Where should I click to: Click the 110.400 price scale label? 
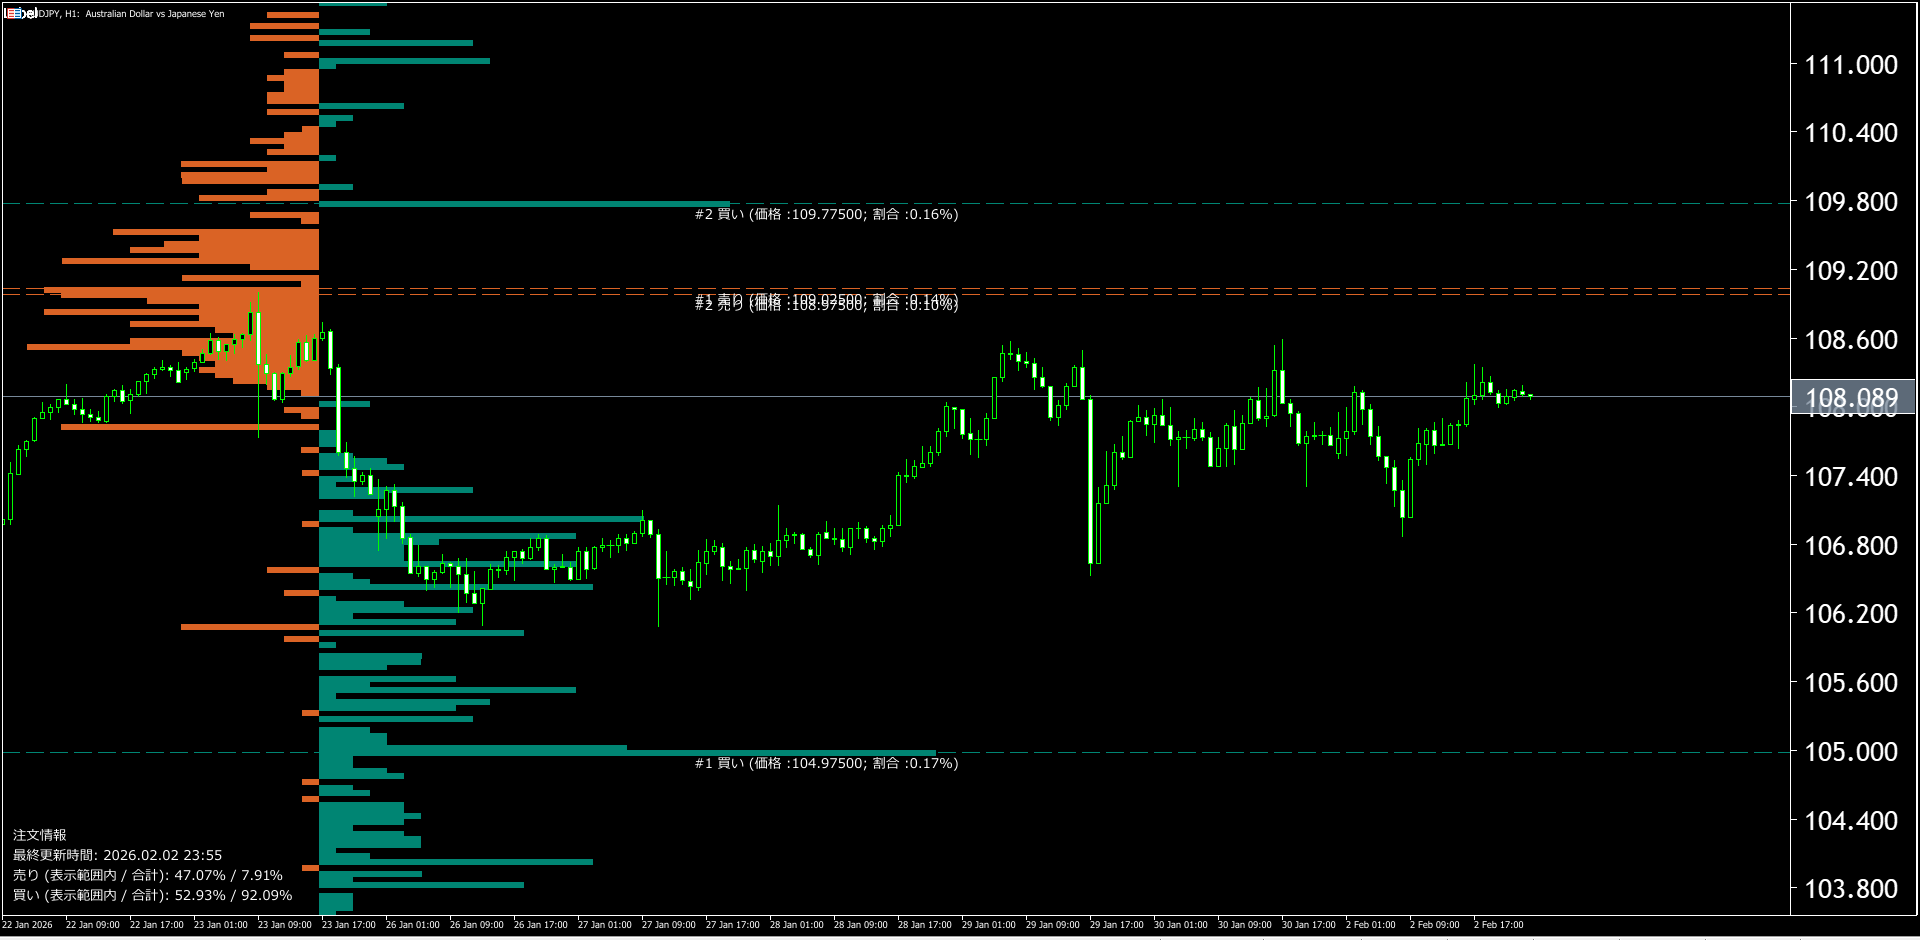(x=1851, y=133)
